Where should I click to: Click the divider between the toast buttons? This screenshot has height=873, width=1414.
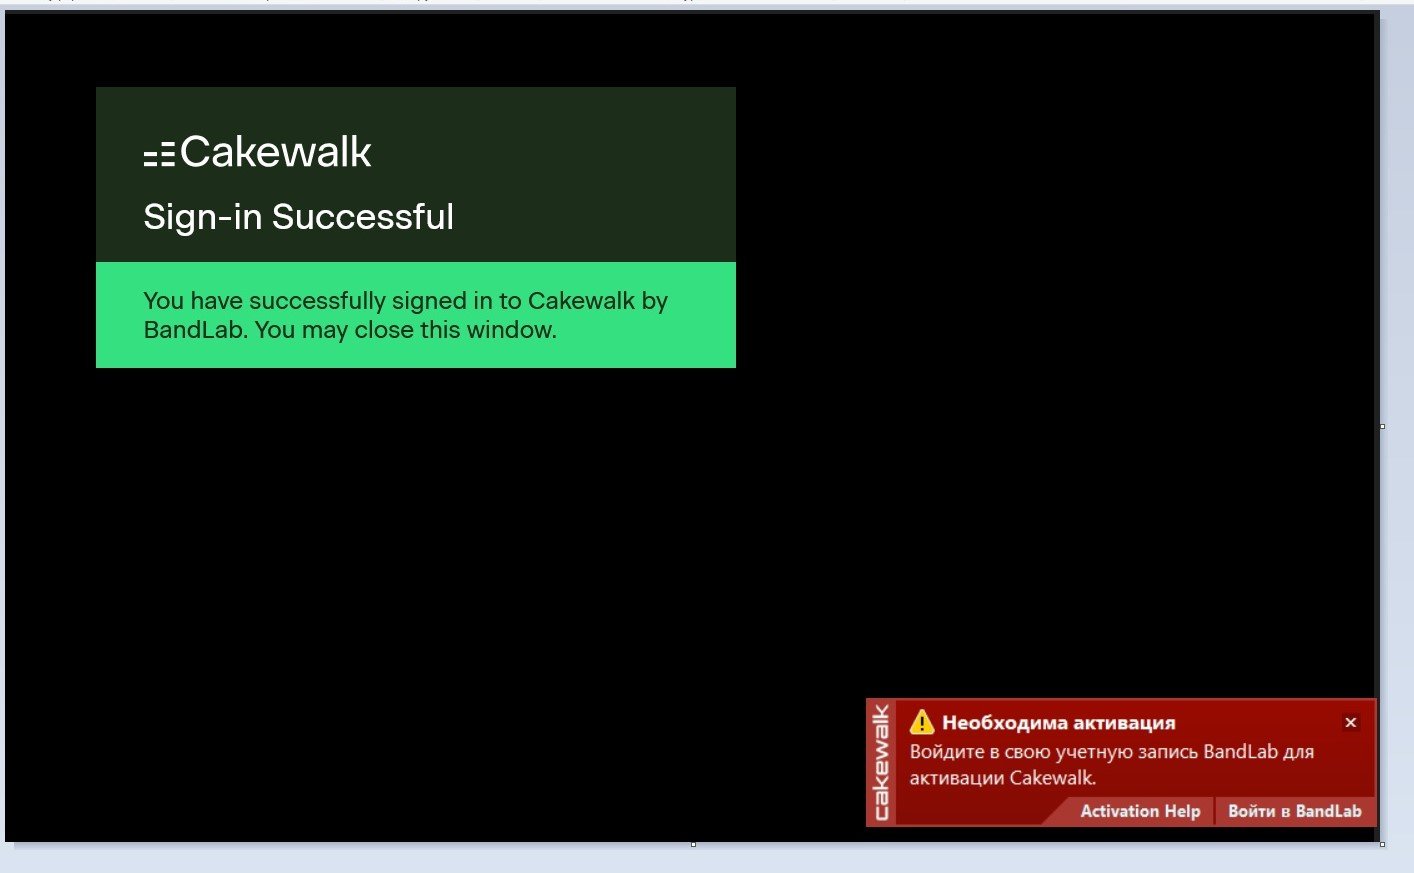point(1214,811)
